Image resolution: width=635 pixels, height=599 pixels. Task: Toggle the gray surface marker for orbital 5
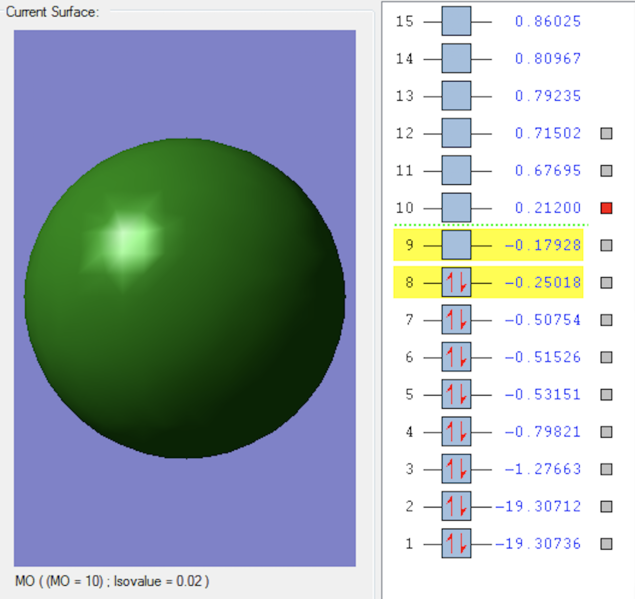point(606,394)
